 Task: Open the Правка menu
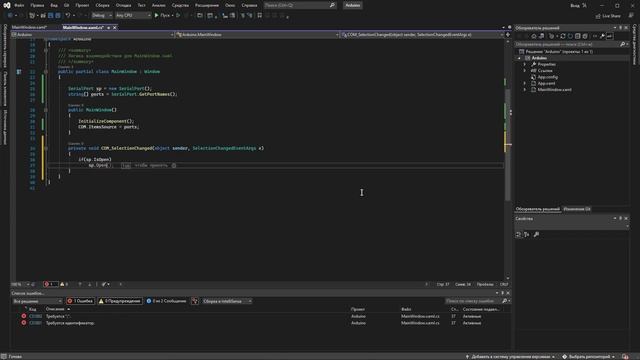(x=37, y=5)
